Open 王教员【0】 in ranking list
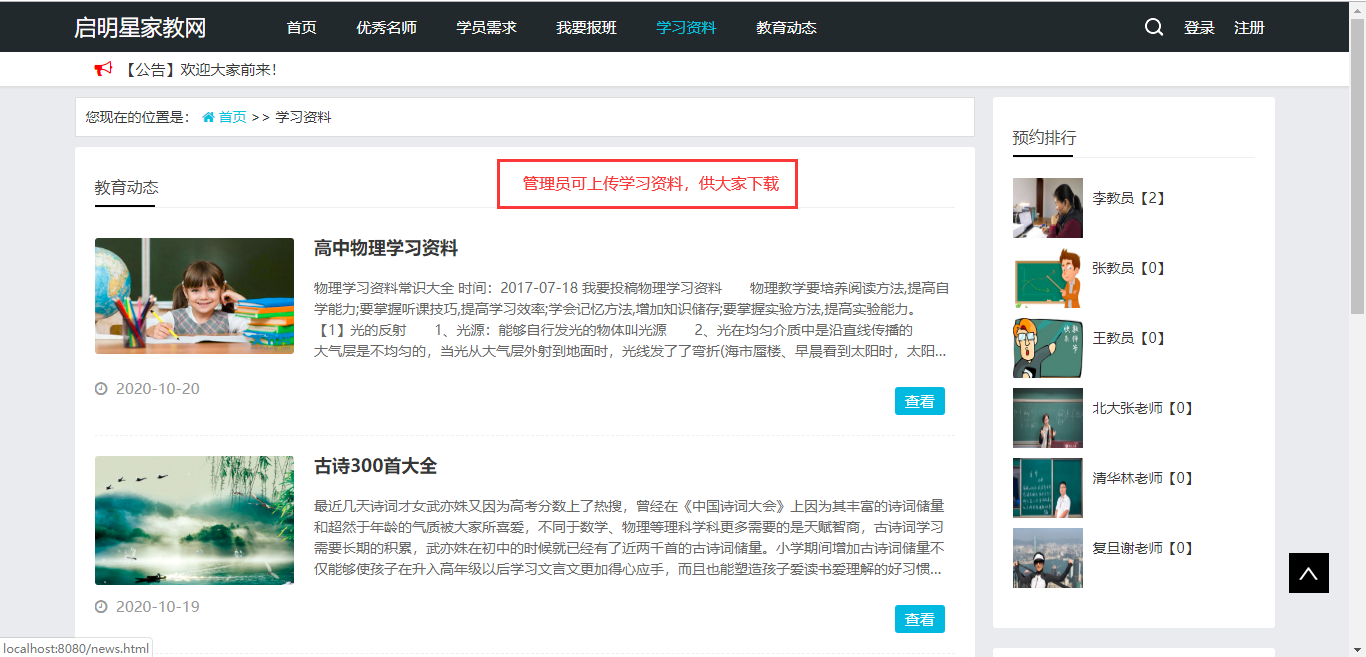The width and height of the screenshot is (1366, 657). [x=1129, y=338]
